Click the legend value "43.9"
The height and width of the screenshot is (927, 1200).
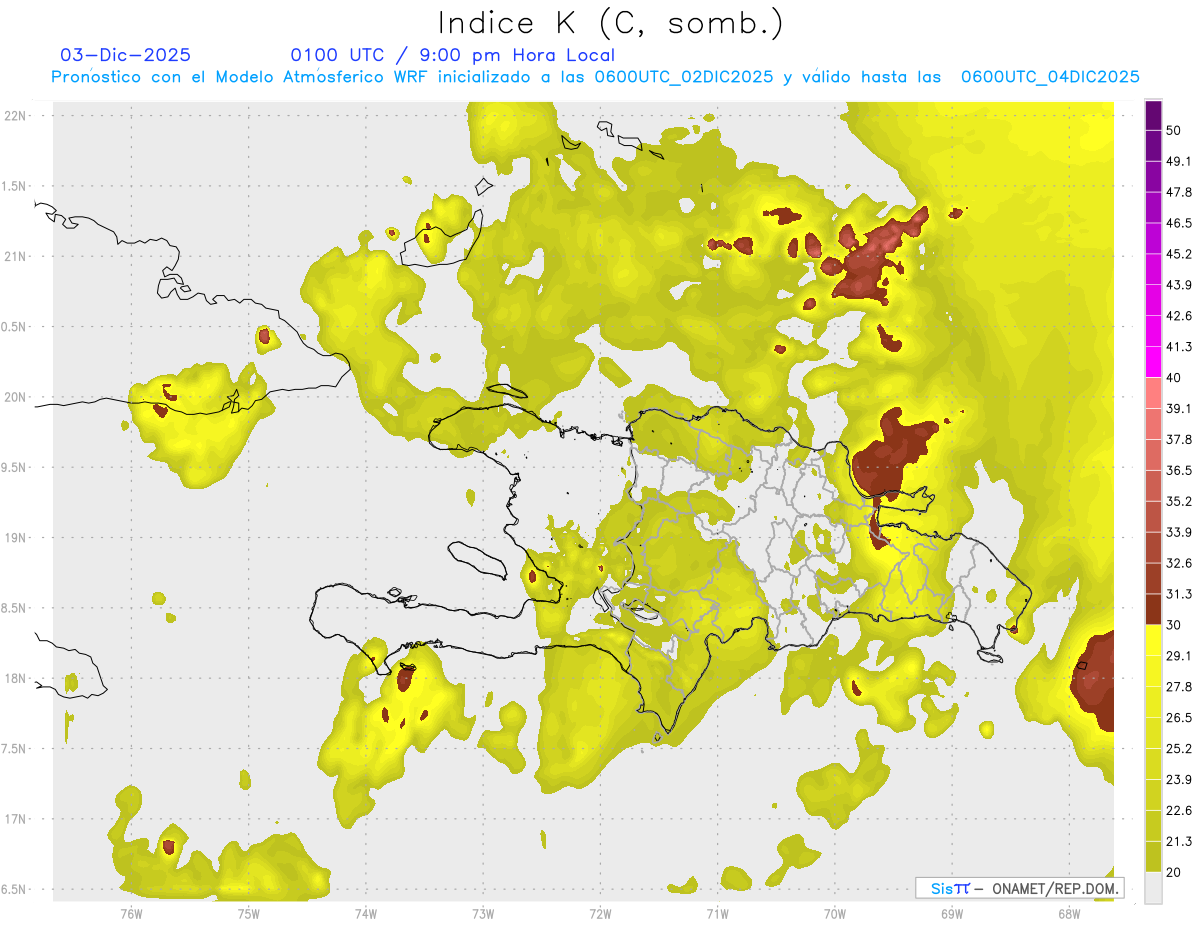(x=1179, y=285)
